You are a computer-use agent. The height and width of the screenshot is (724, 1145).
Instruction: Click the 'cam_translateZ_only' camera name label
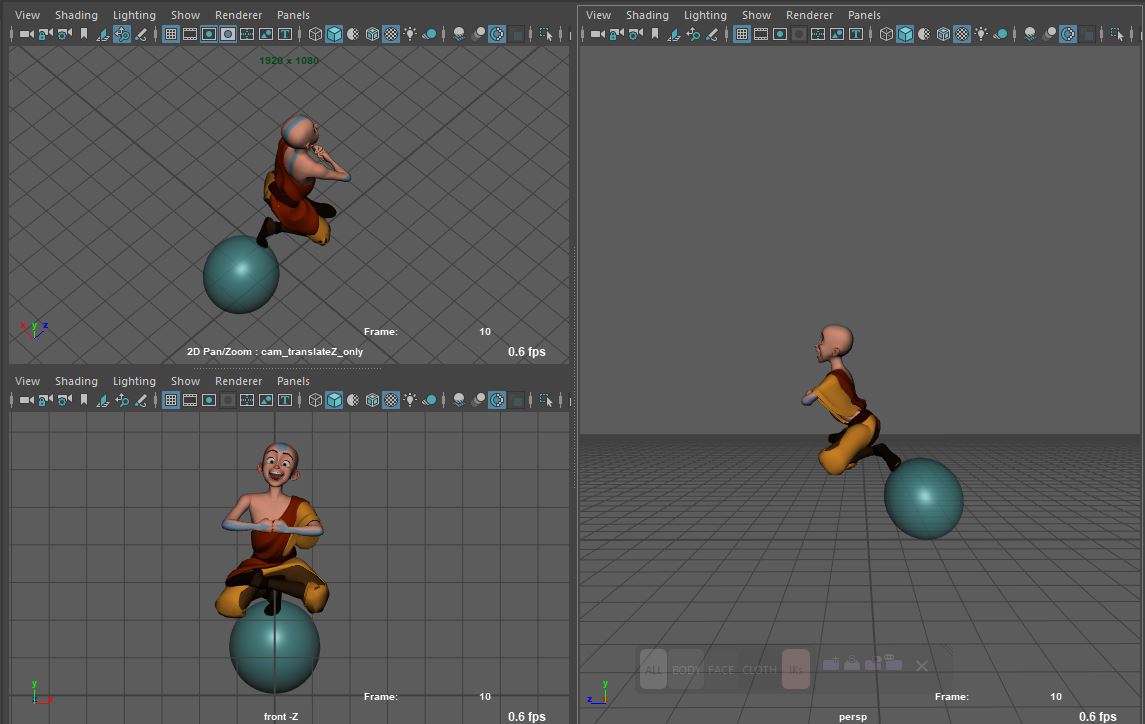click(312, 351)
